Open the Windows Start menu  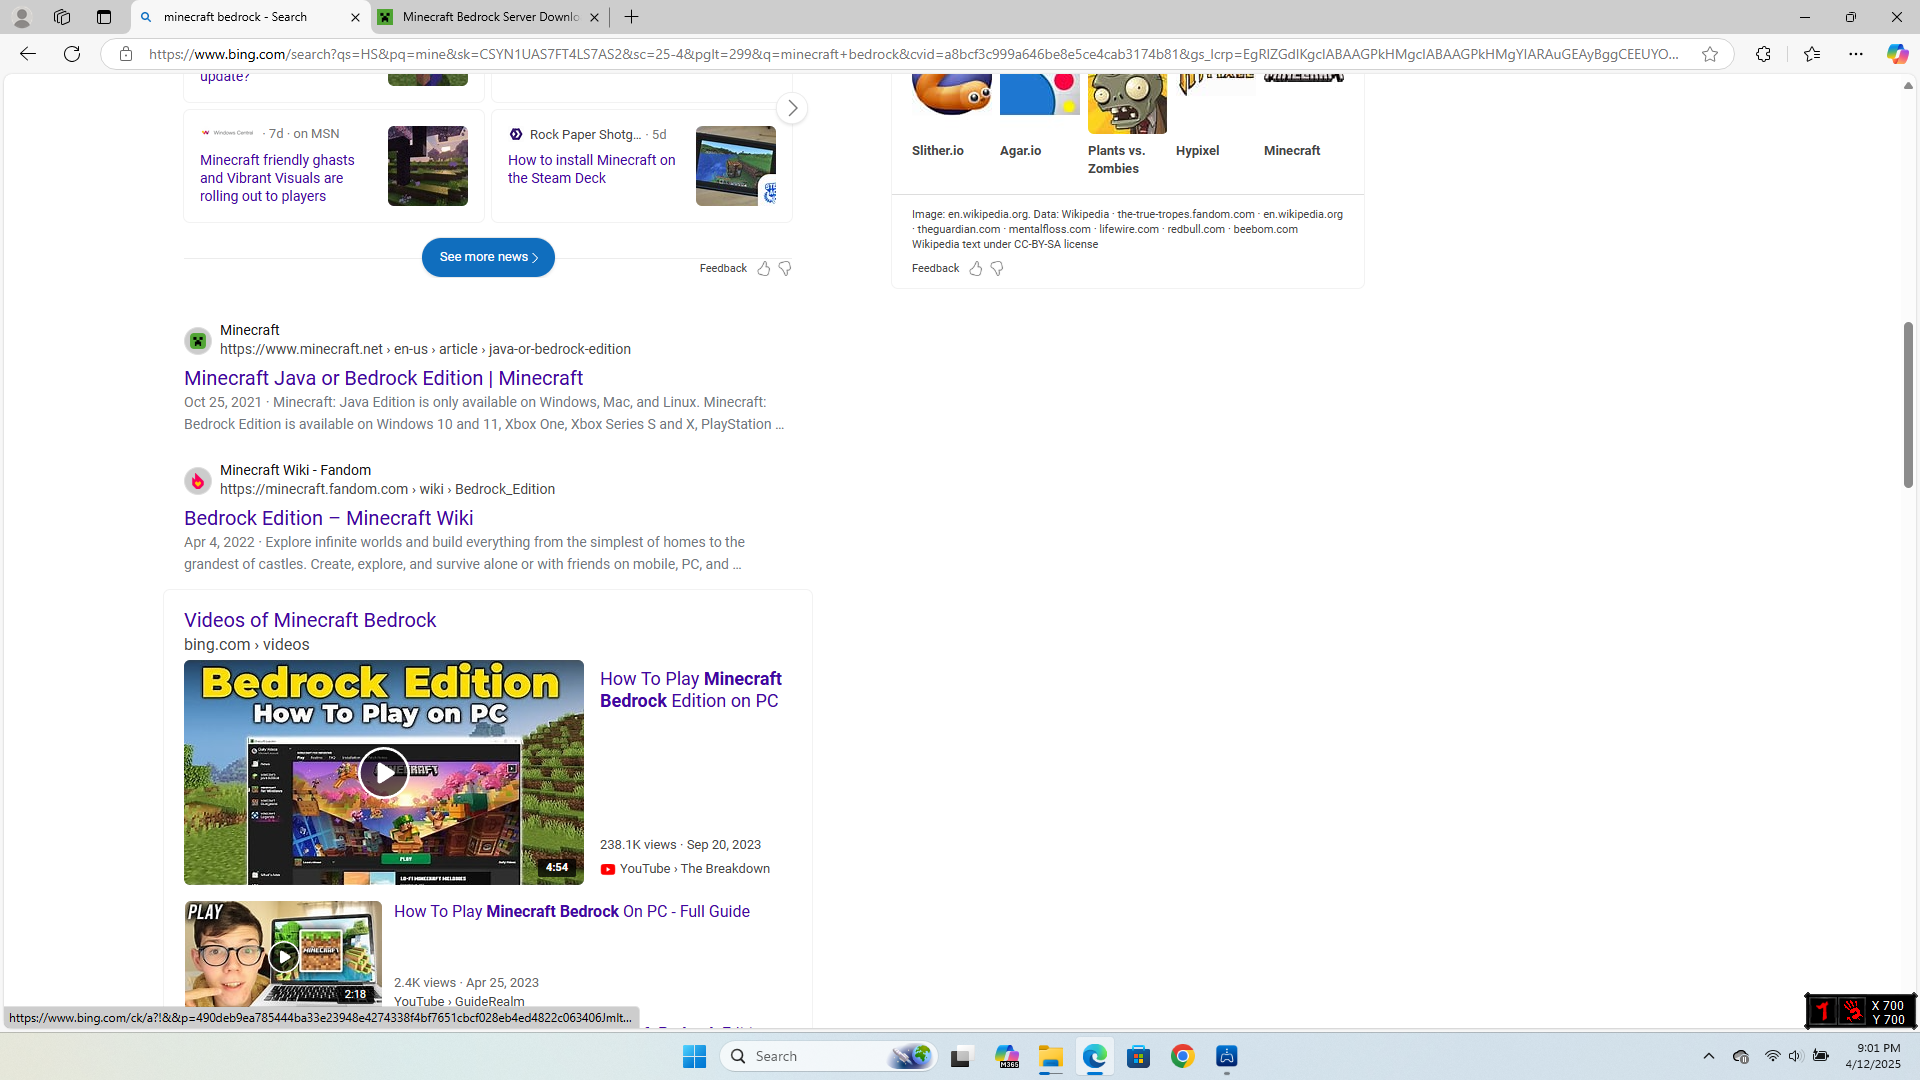pos(695,1056)
